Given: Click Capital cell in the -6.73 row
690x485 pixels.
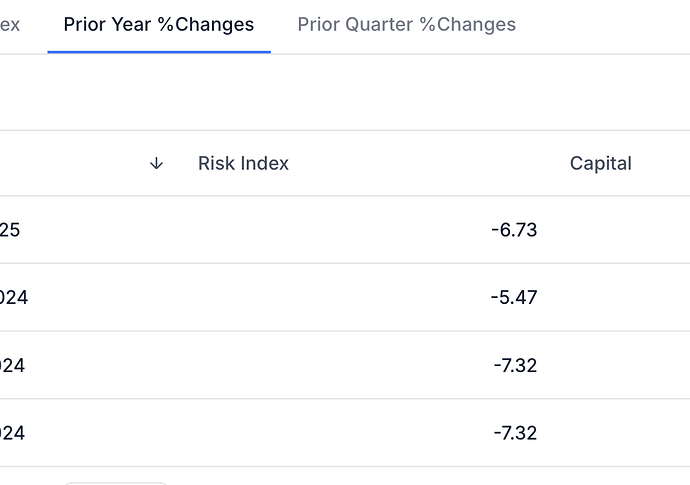Looking at the screenshot, I should click(616, 230).
